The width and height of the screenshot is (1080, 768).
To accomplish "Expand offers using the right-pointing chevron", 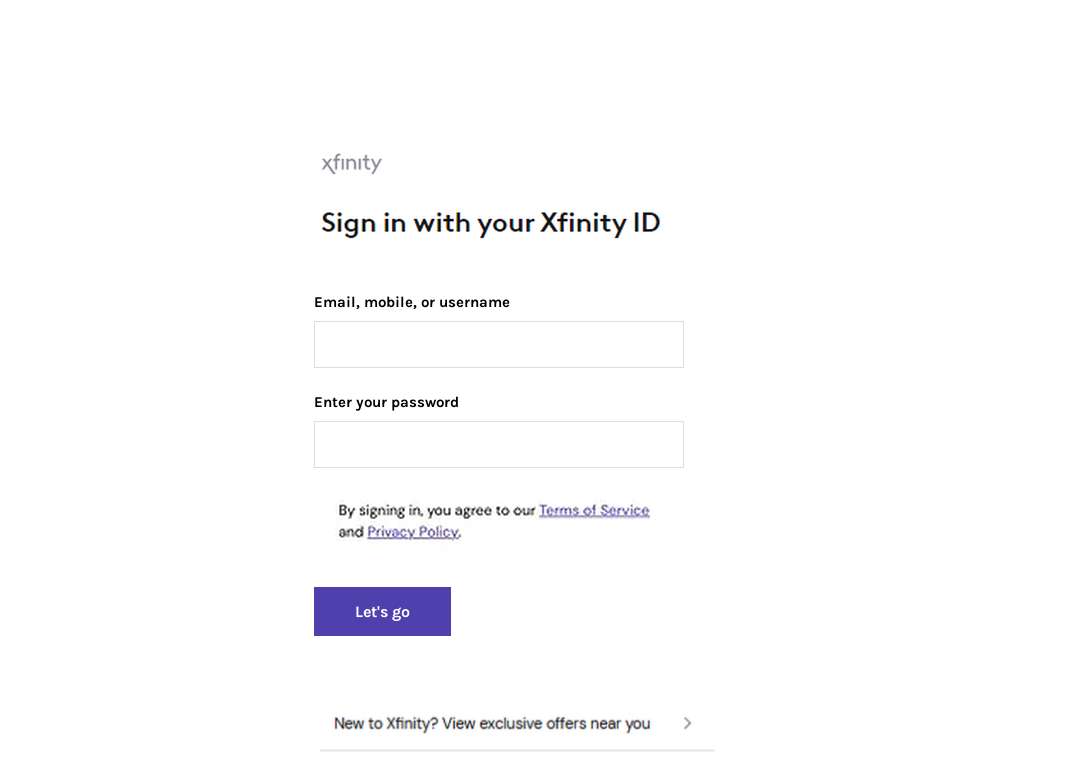I will click(687, 723).
